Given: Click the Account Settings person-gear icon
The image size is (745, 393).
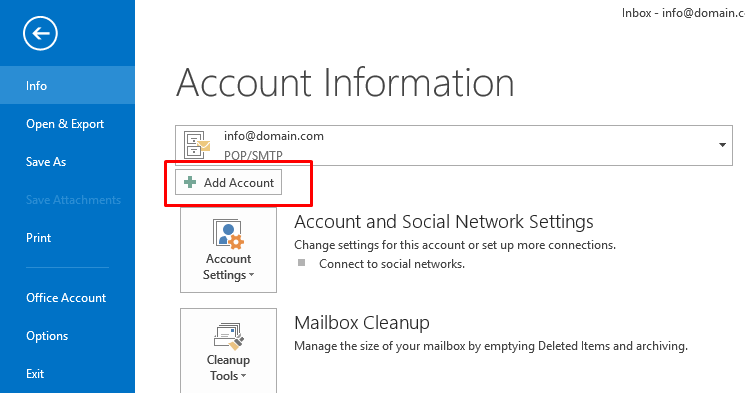Looking at the screenshot, I should [x=229, y=233].
